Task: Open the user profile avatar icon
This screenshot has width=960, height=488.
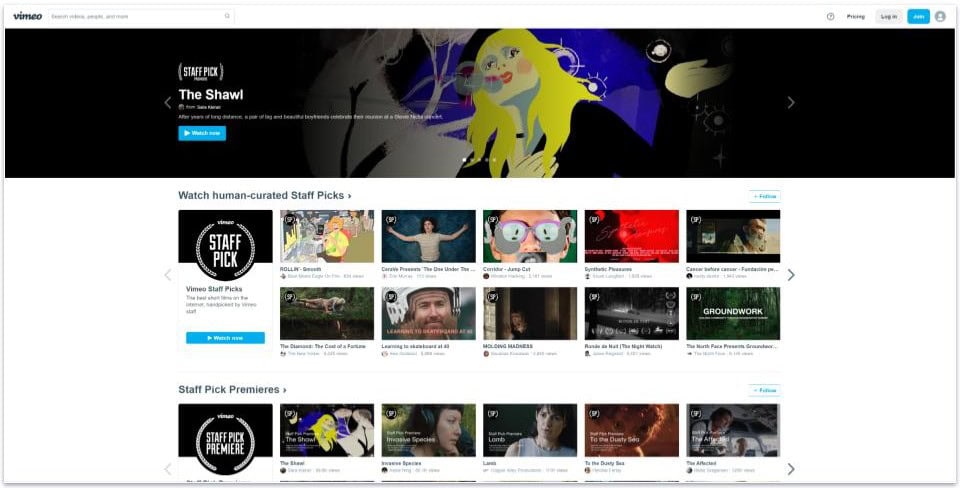Action: [940, 17]
